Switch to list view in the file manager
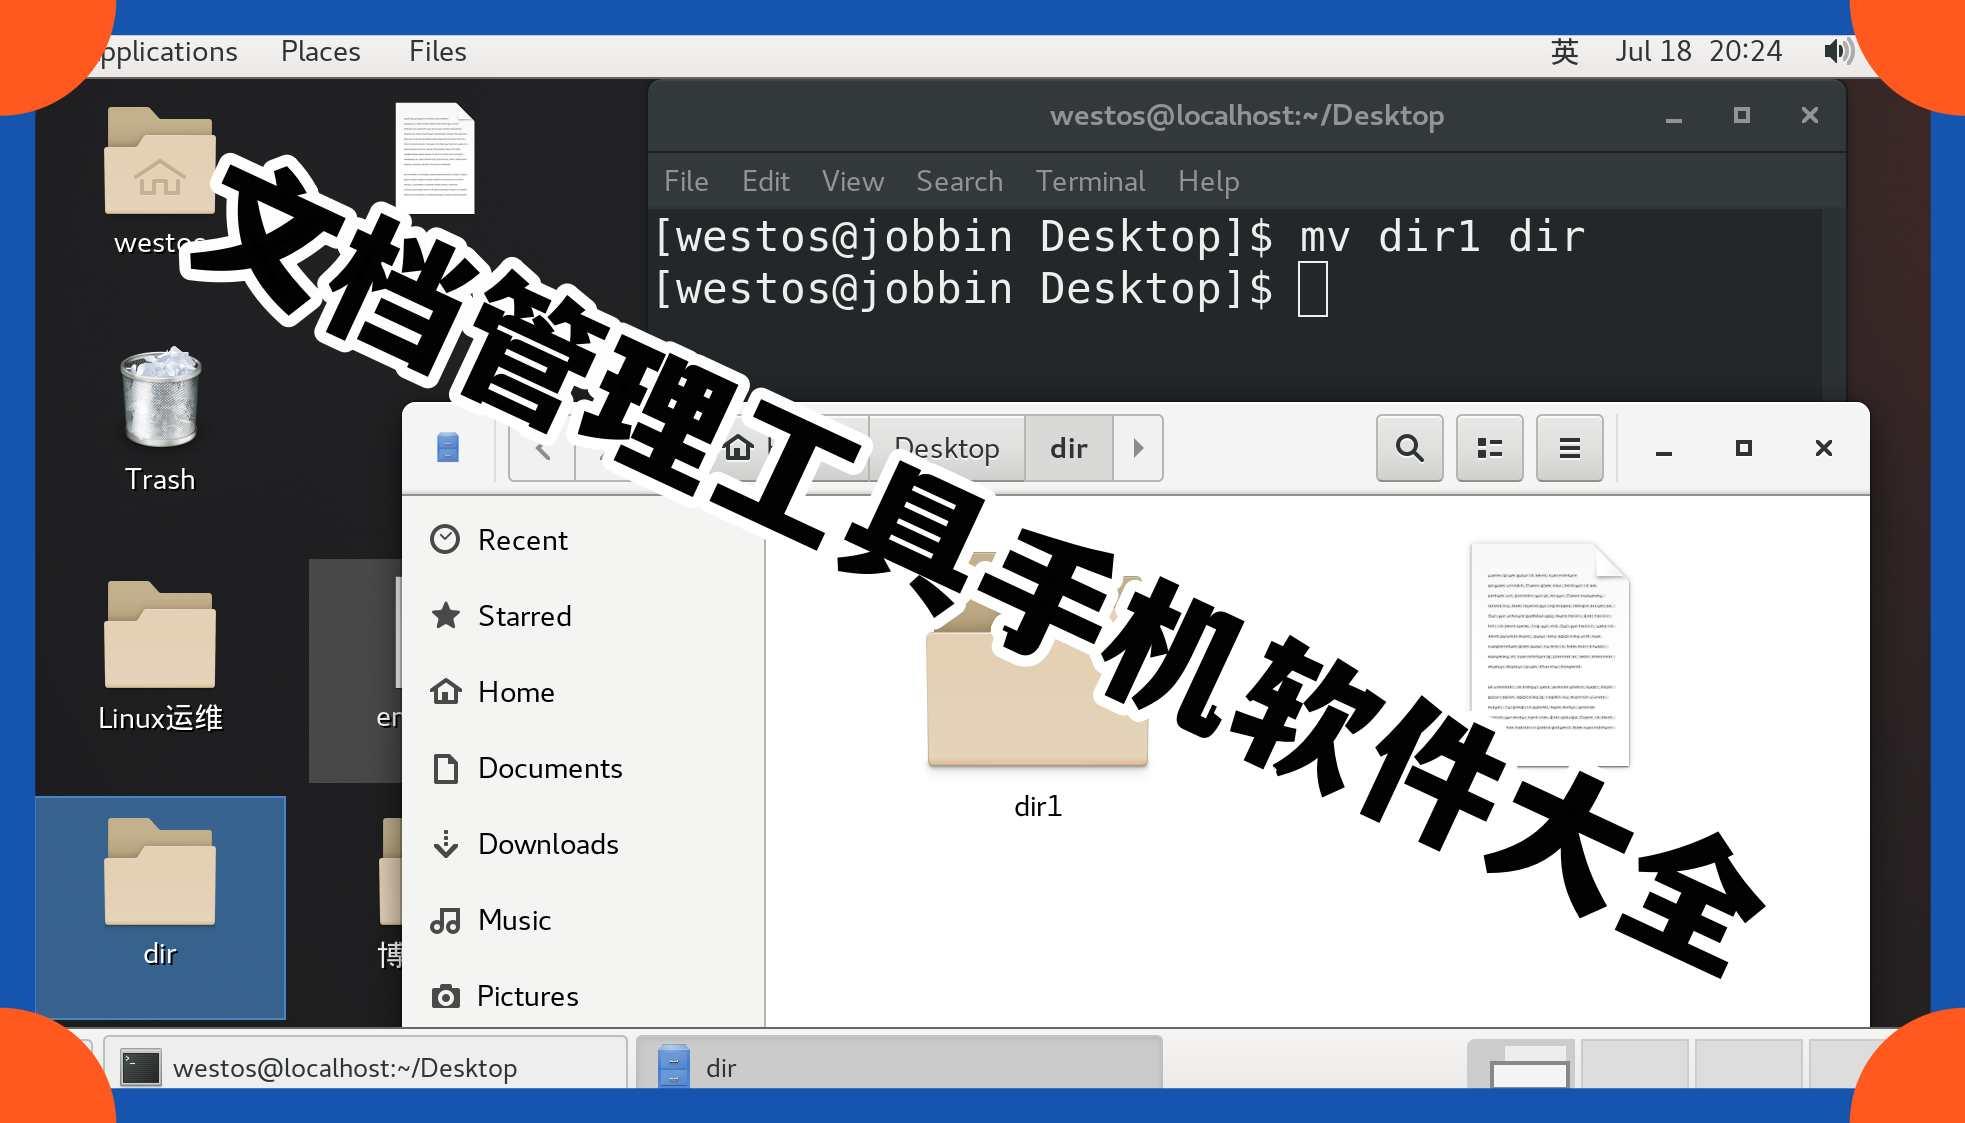The width and height of the screenshot is (1965, 1123). click(x=1489, y=448)
